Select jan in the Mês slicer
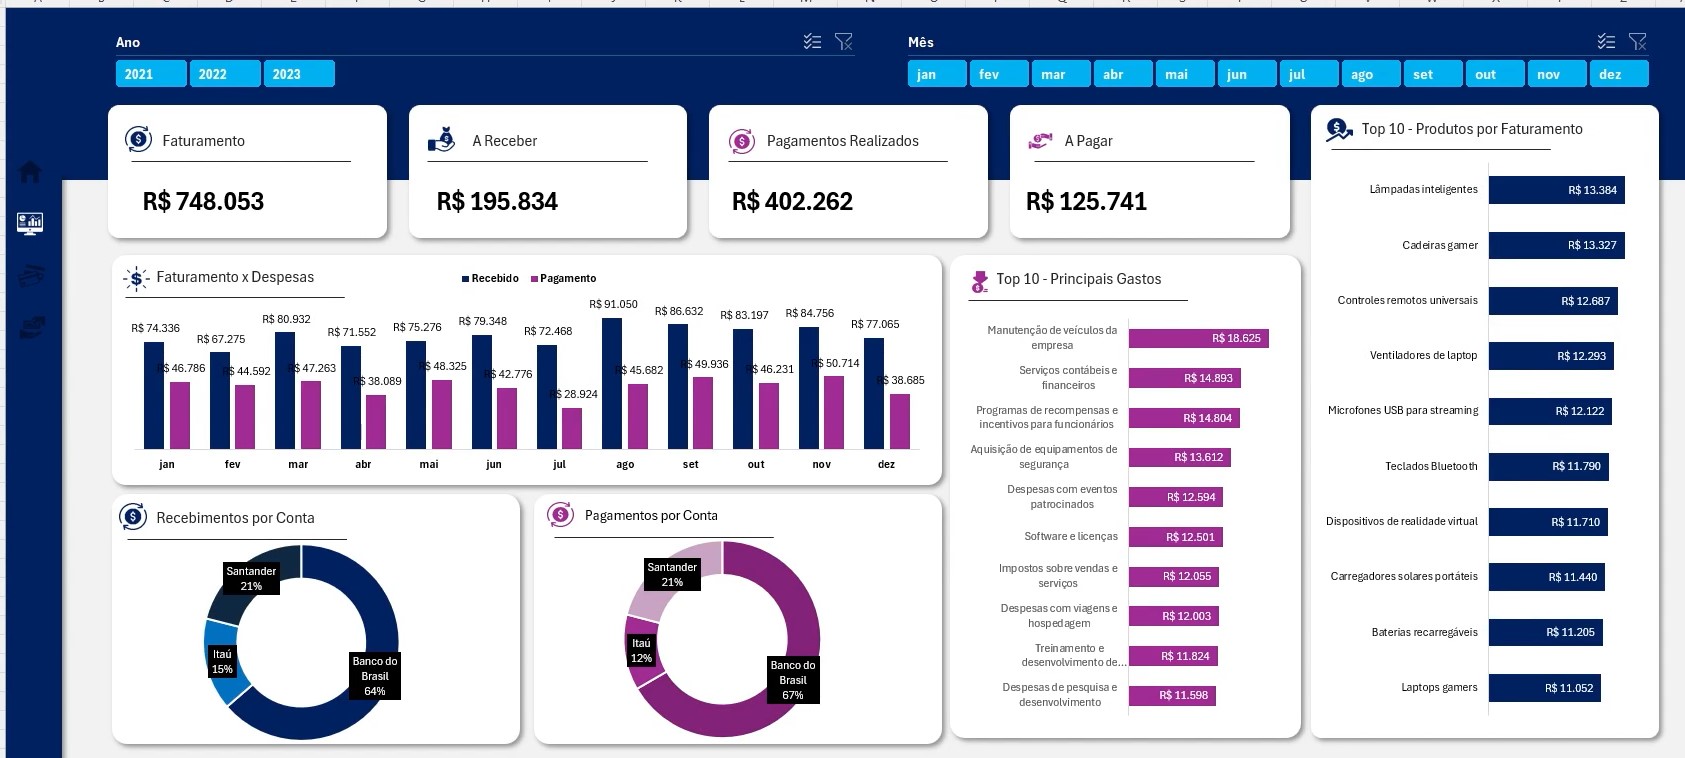The image size is (1685, 758). pyautogui.click(x=937, y=74)
